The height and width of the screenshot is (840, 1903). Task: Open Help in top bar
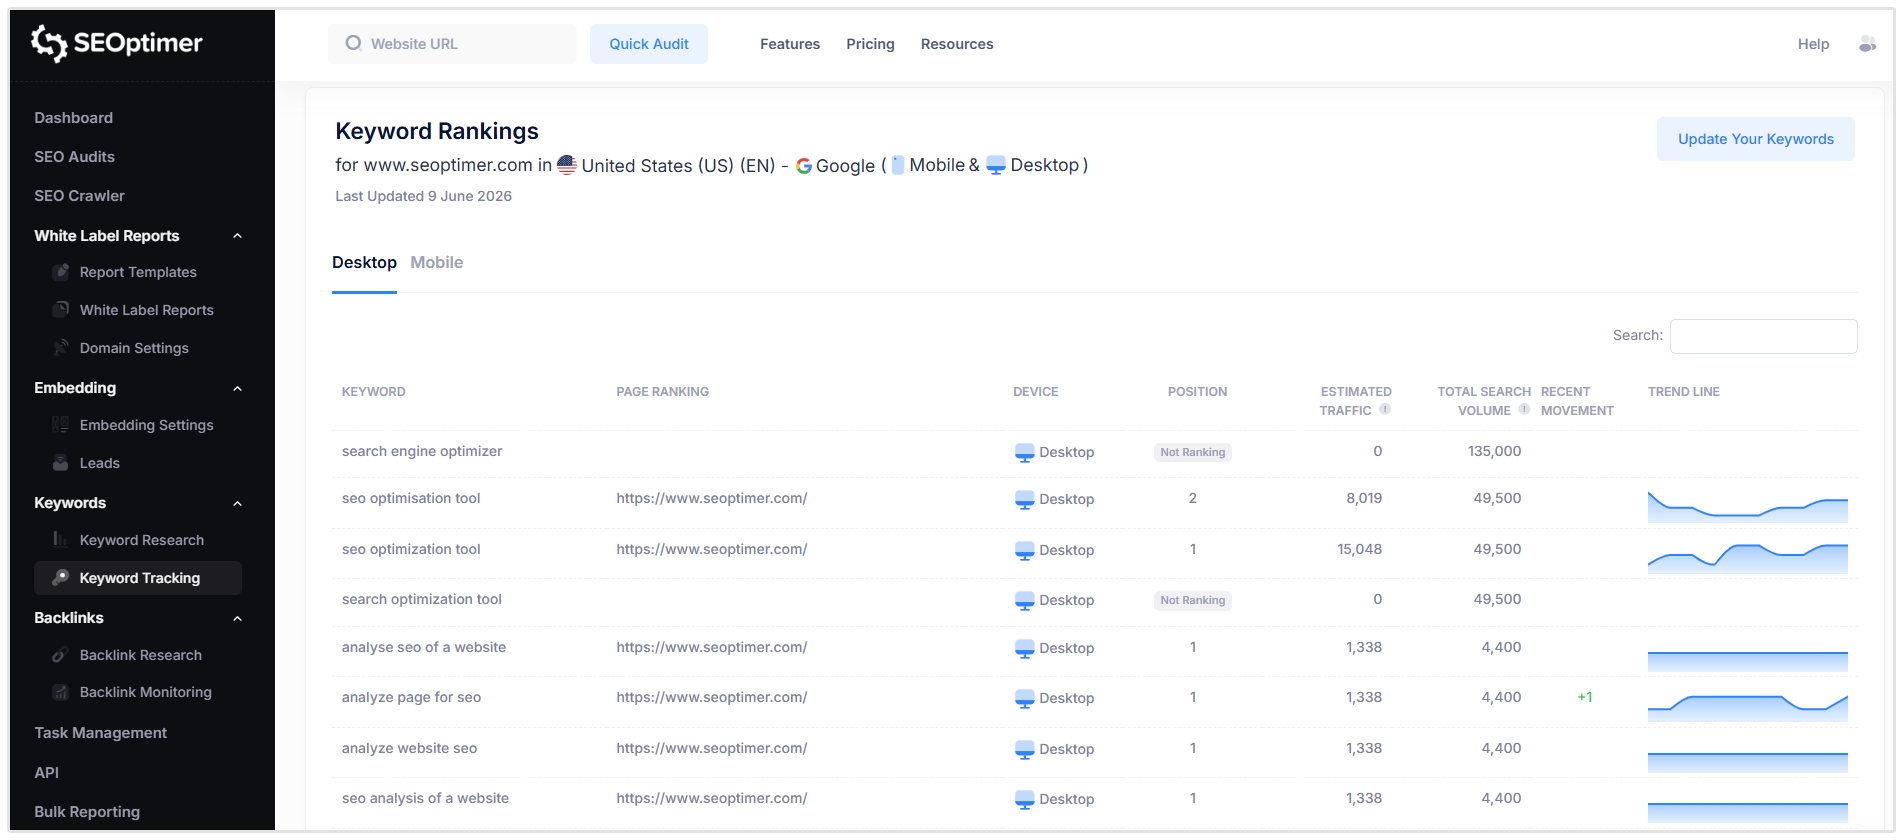[1813, 44]
